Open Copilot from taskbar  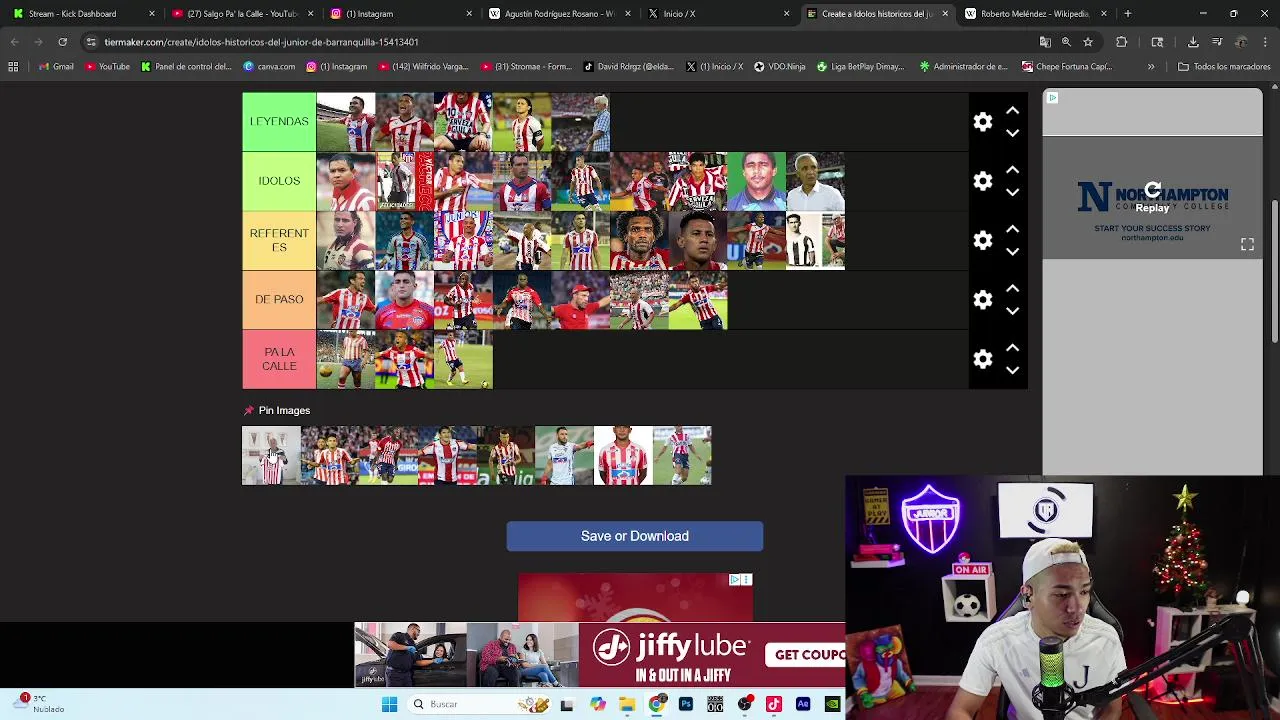click(x=598, y=704)
